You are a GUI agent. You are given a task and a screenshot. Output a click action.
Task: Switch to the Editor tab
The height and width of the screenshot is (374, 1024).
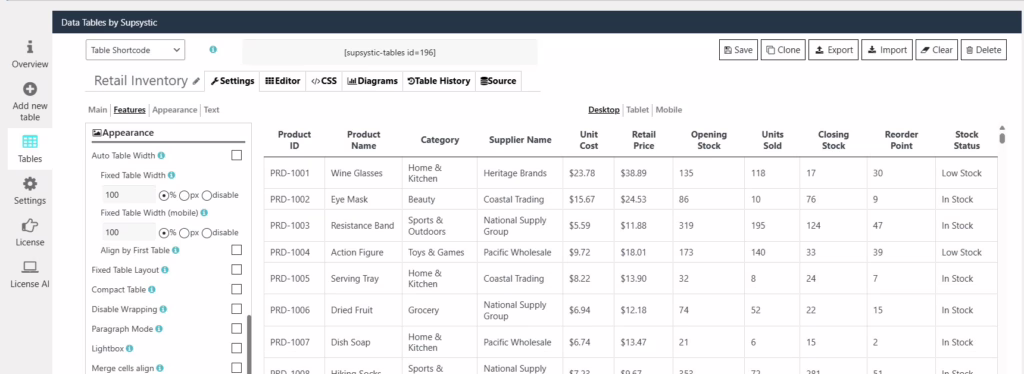click(x=283, y=81)
